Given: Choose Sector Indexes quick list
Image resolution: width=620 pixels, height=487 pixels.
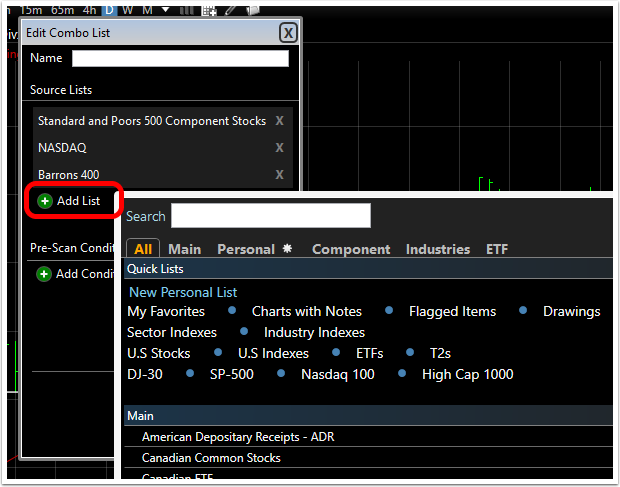Looking at the screenshot, I should click(x=172, y=332).
